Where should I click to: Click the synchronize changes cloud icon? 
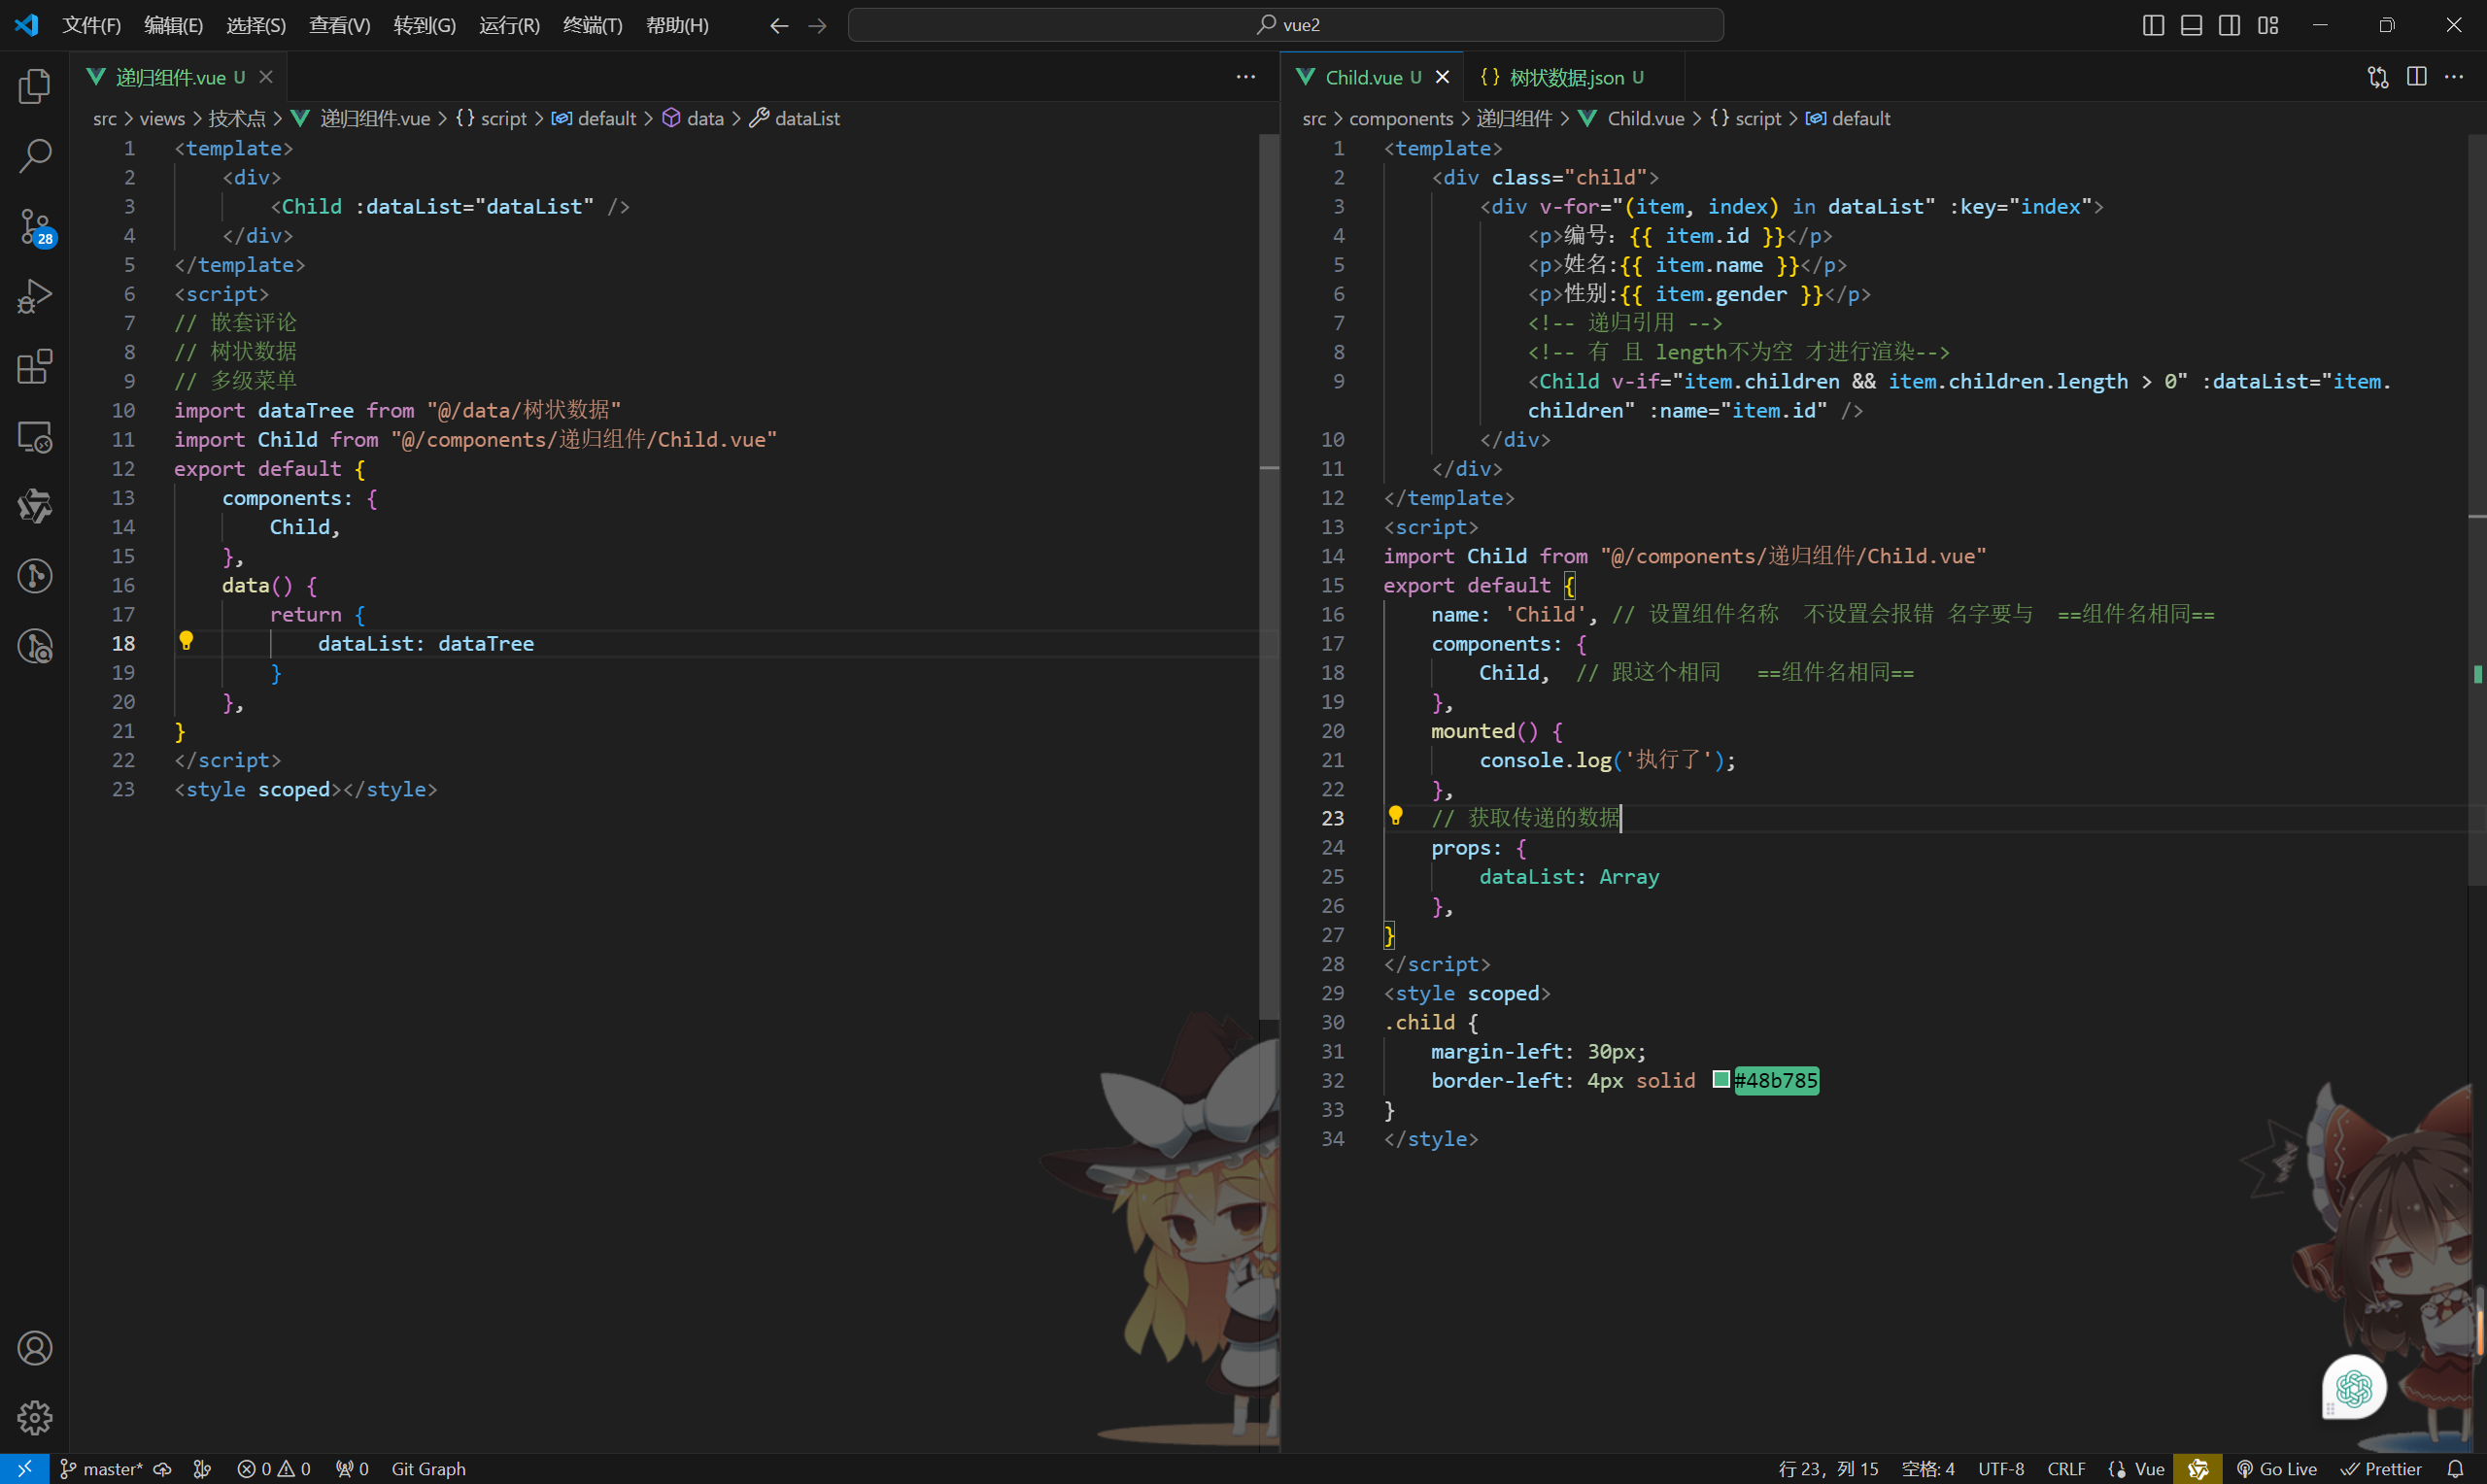162,1468
